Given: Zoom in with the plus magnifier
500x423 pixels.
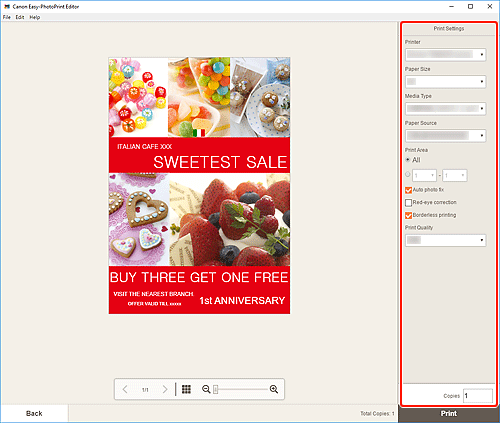Looking at the screenshot, I should tap(274, 389).
